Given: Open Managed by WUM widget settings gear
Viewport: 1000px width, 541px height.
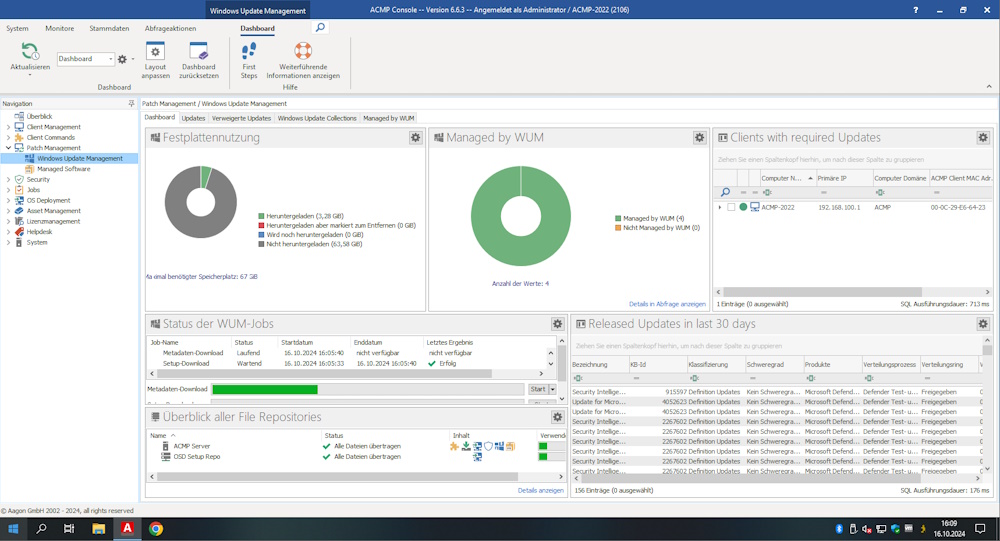Looking at the screenshot, I should coord(700,137).
